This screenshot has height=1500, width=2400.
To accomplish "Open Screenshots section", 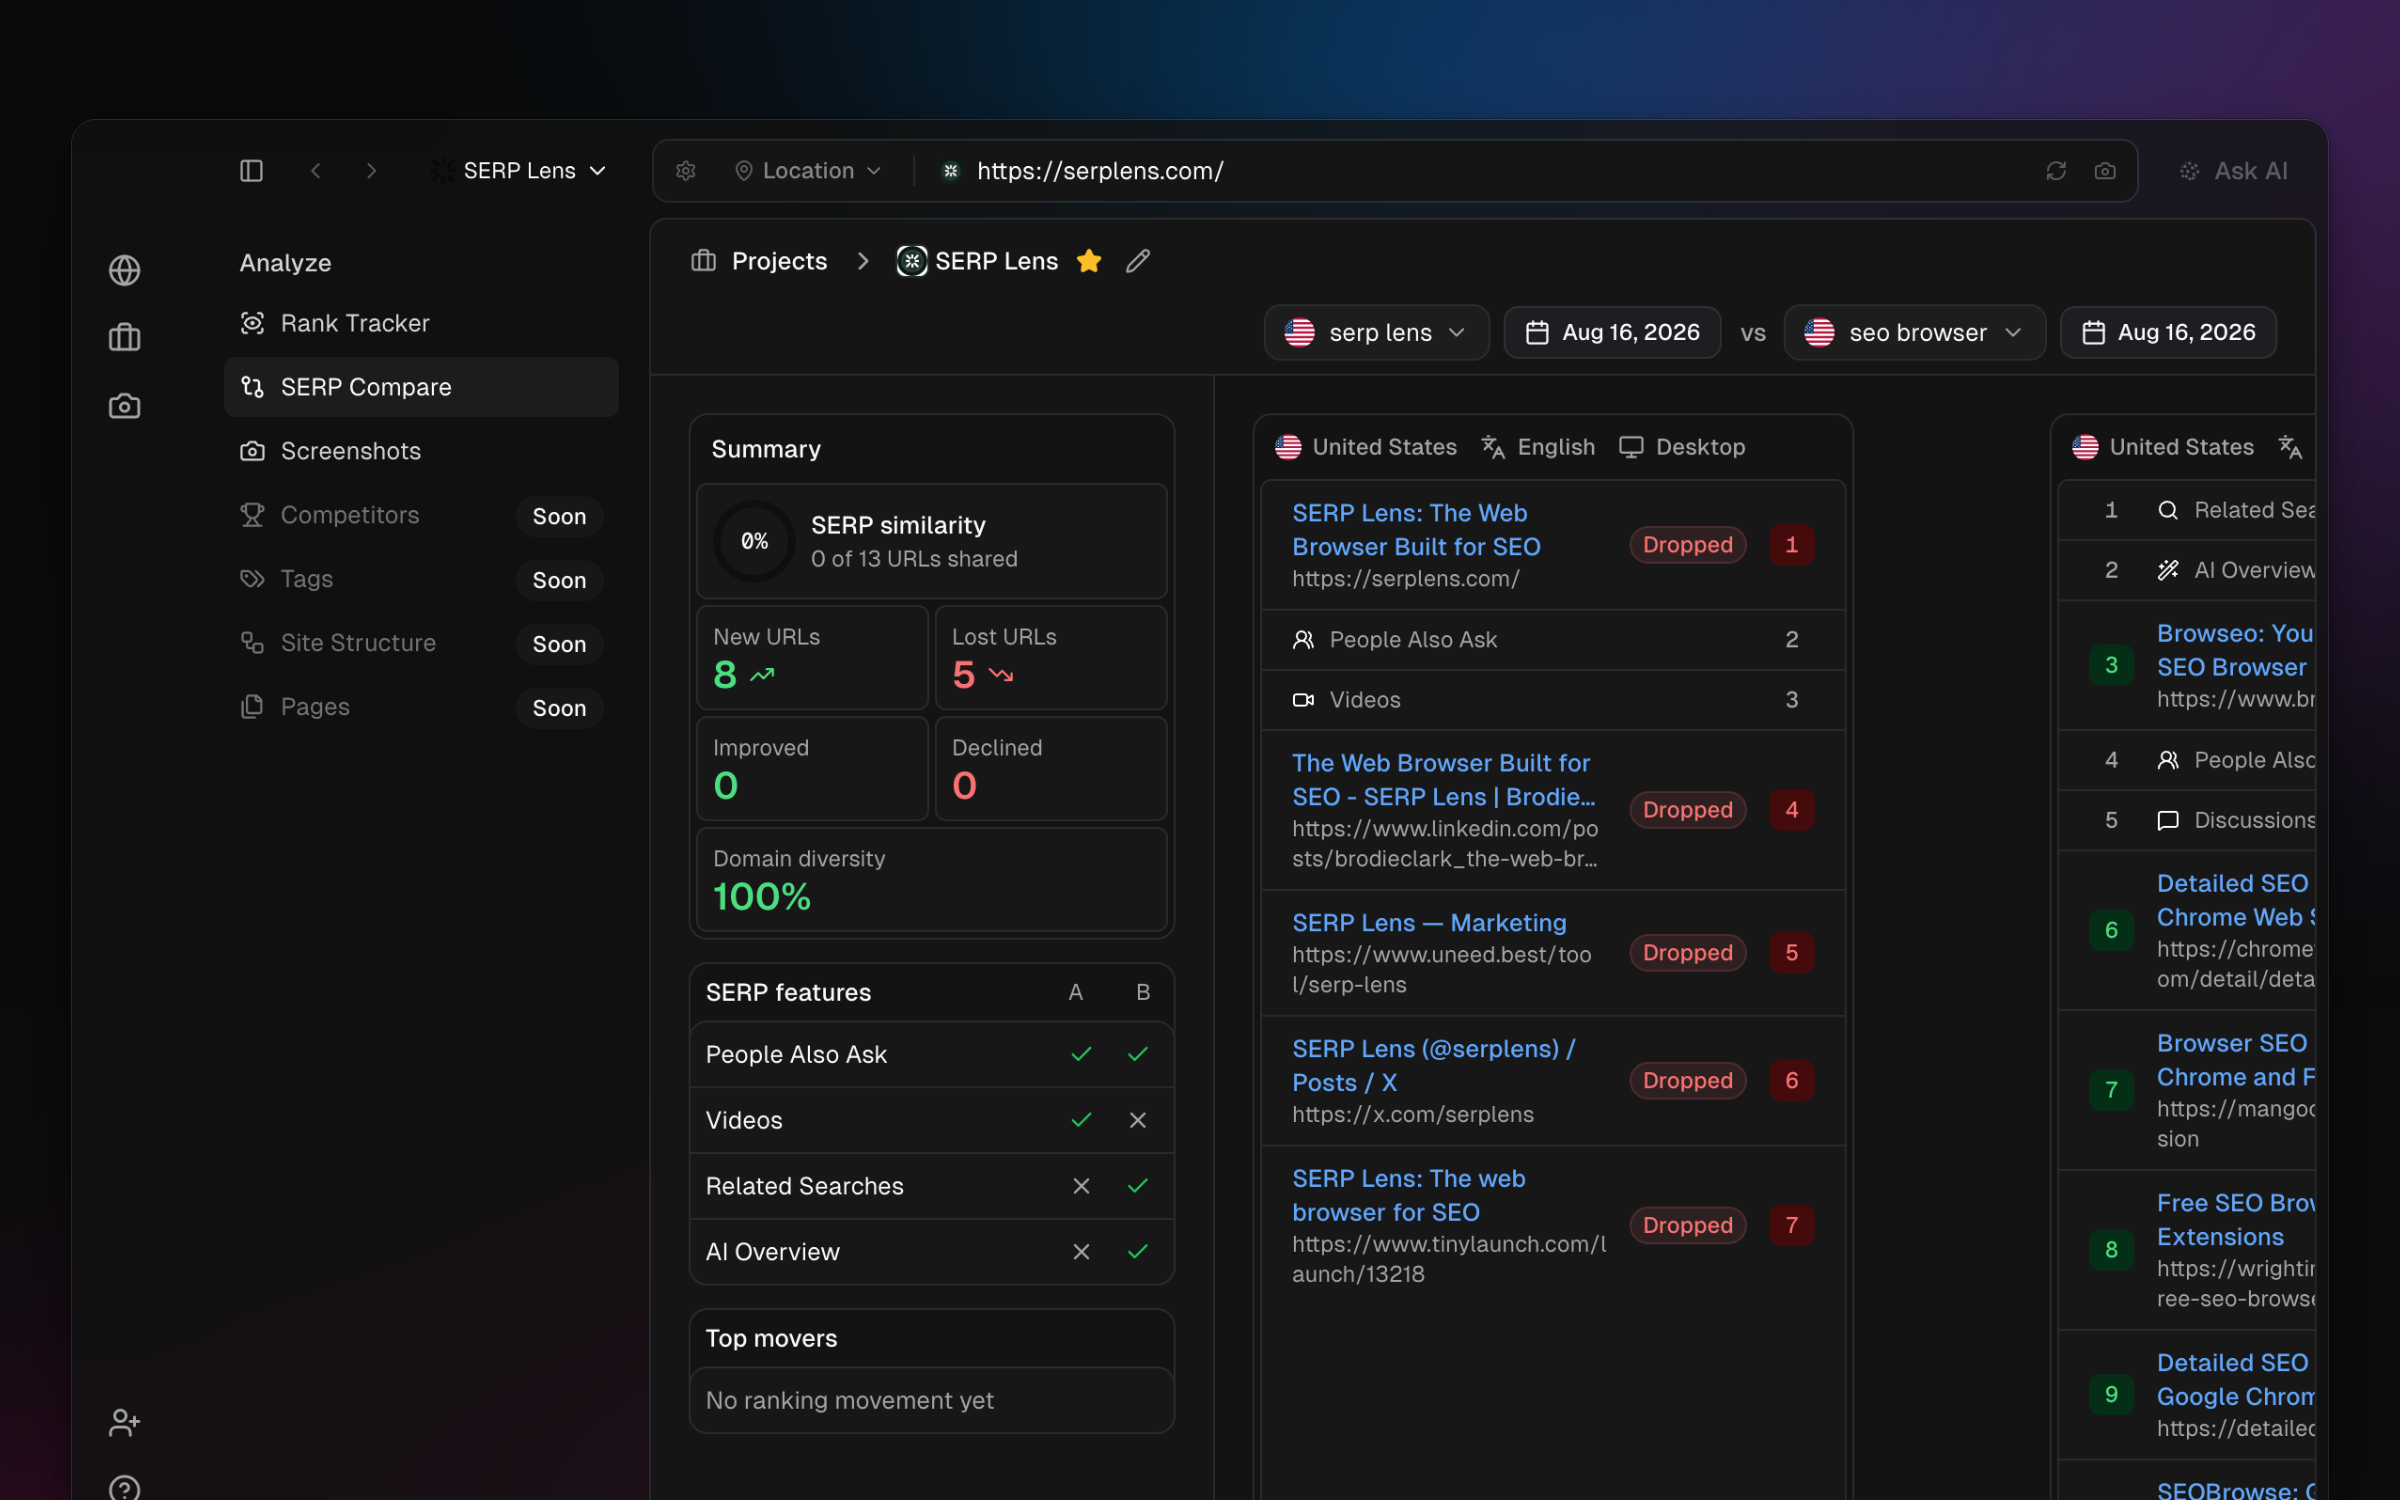I will click(x=422, y=451).
